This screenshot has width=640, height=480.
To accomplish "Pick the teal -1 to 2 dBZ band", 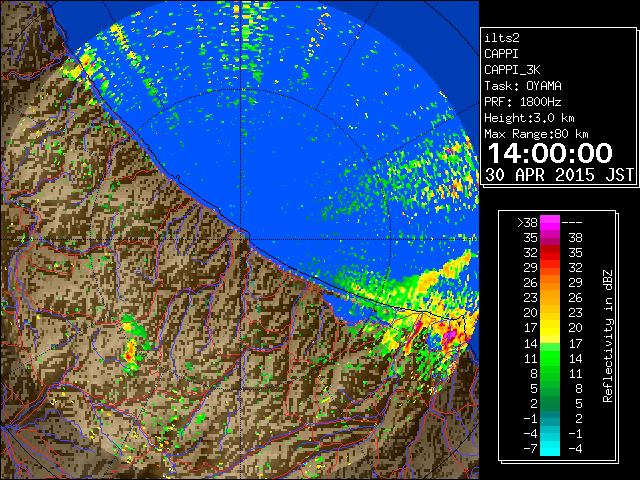I will pyautogui.click(x=550, y=418).
